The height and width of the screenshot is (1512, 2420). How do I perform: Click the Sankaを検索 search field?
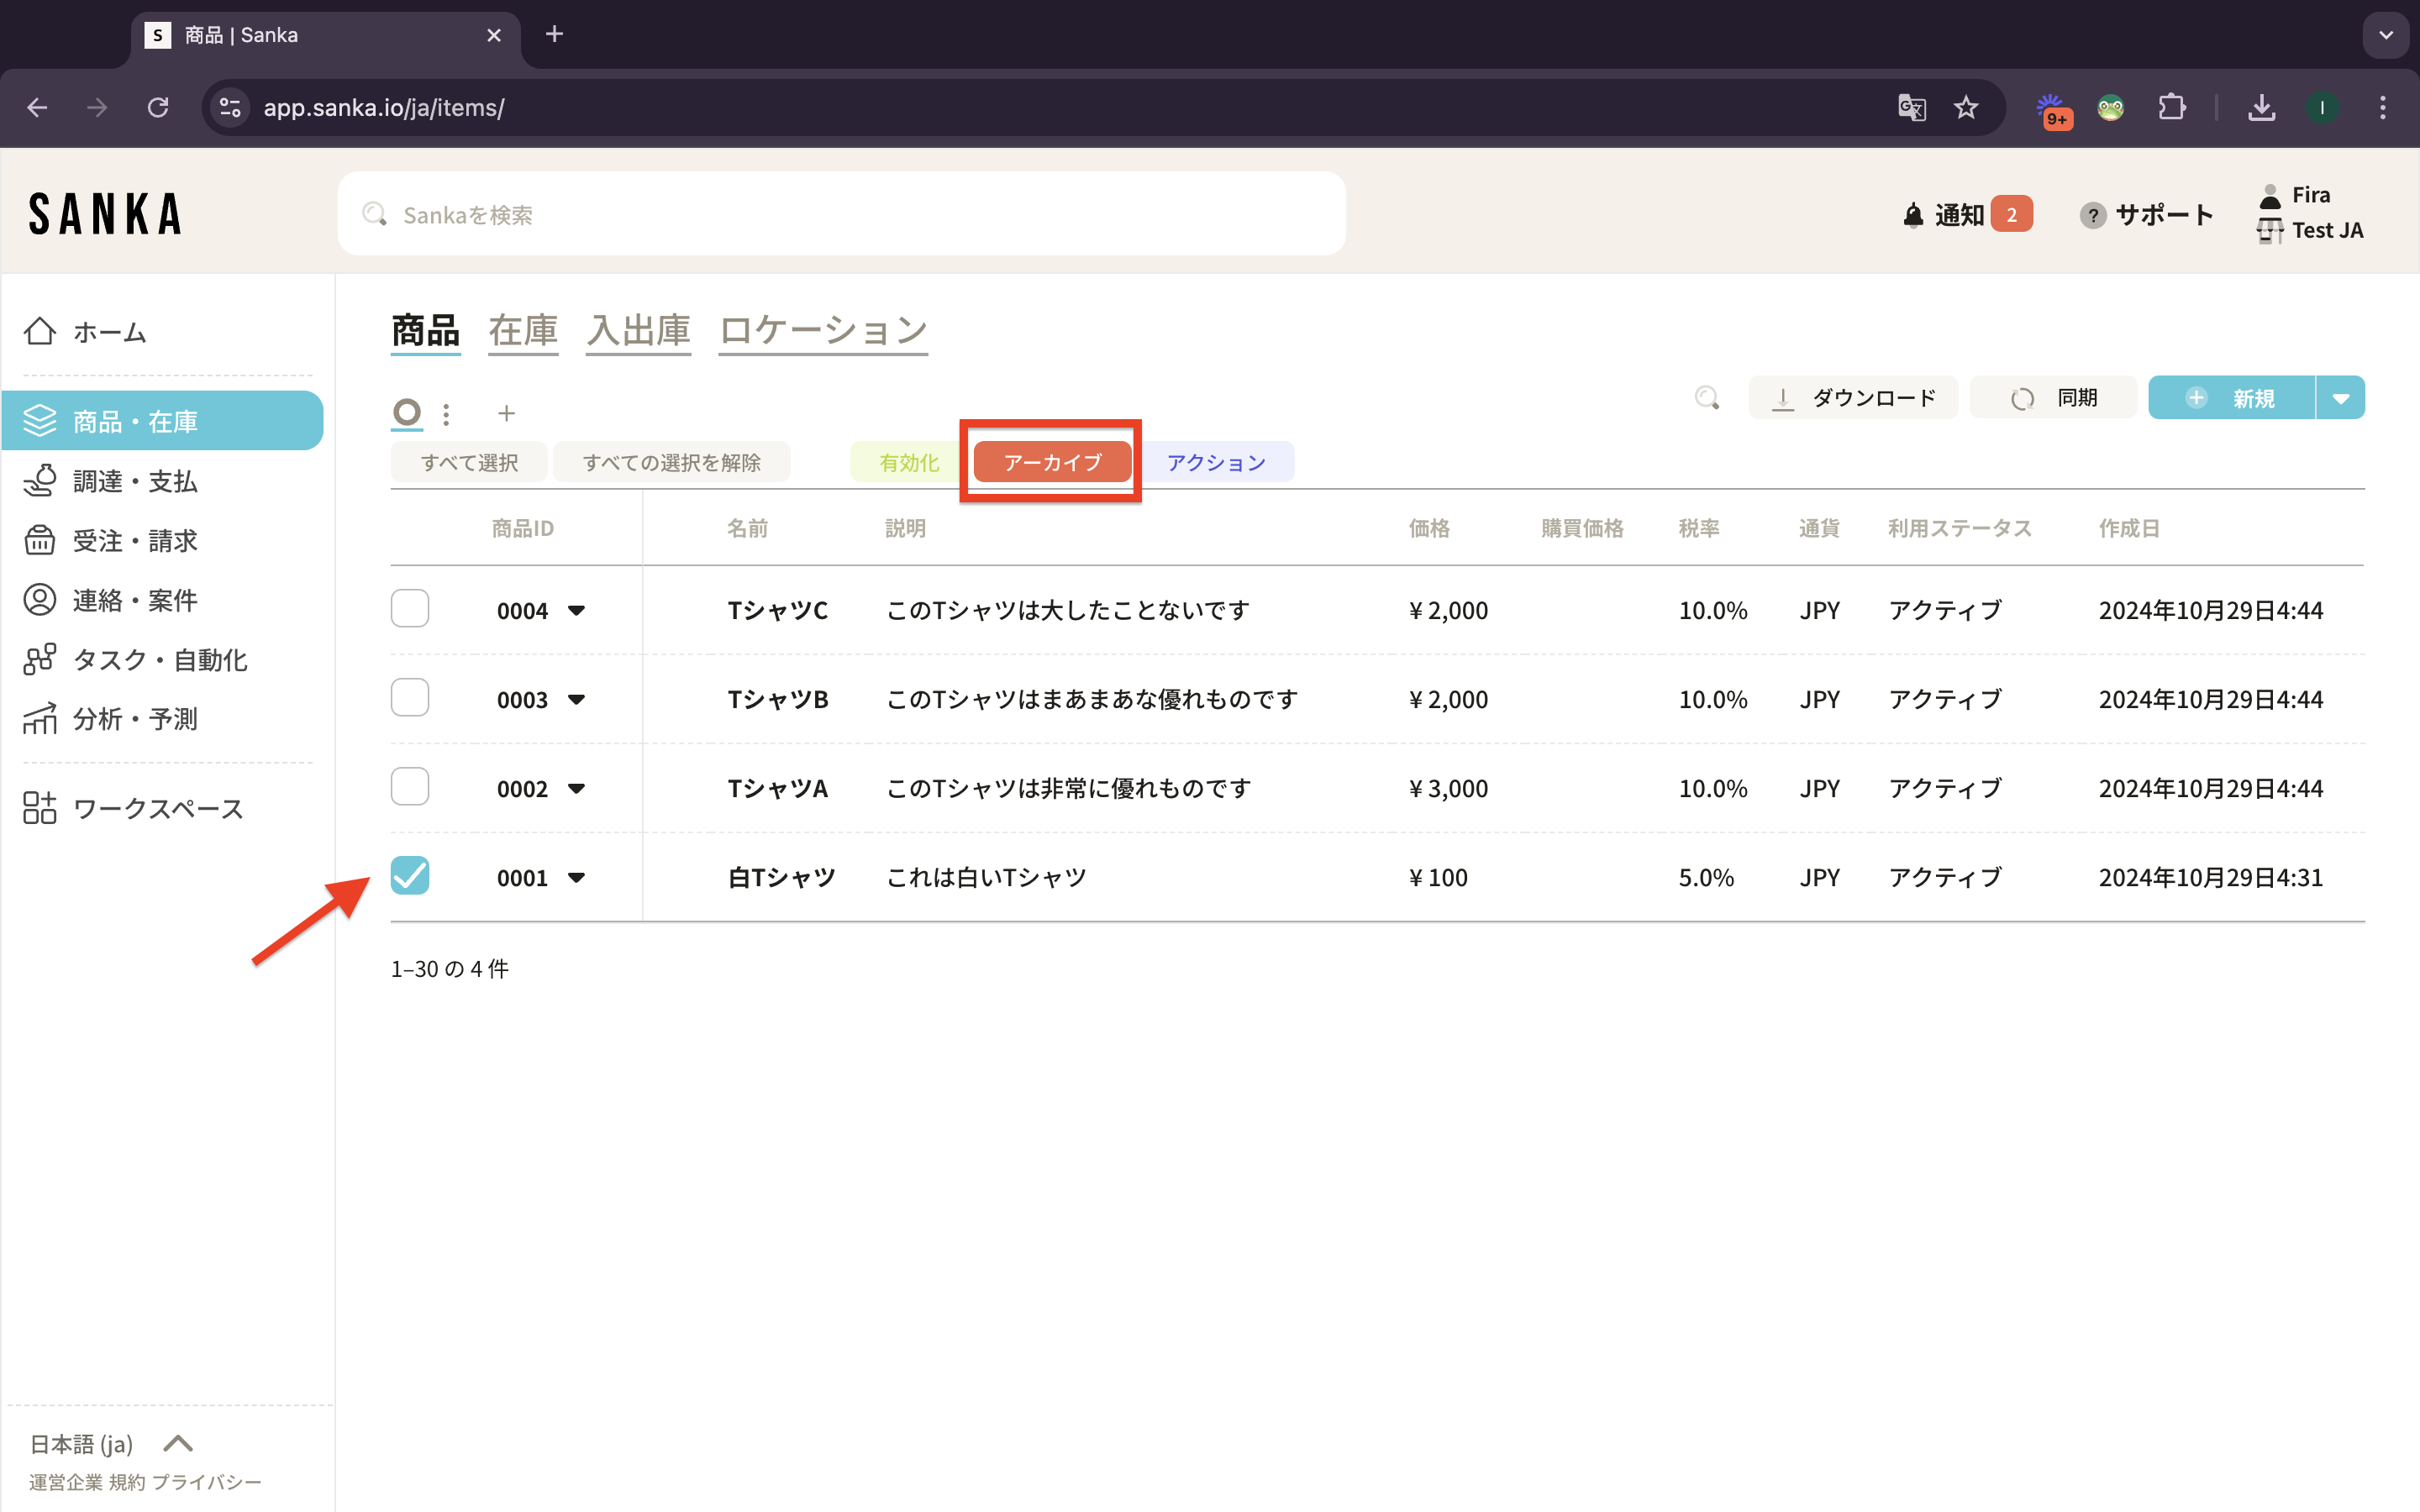click(840, 214)
